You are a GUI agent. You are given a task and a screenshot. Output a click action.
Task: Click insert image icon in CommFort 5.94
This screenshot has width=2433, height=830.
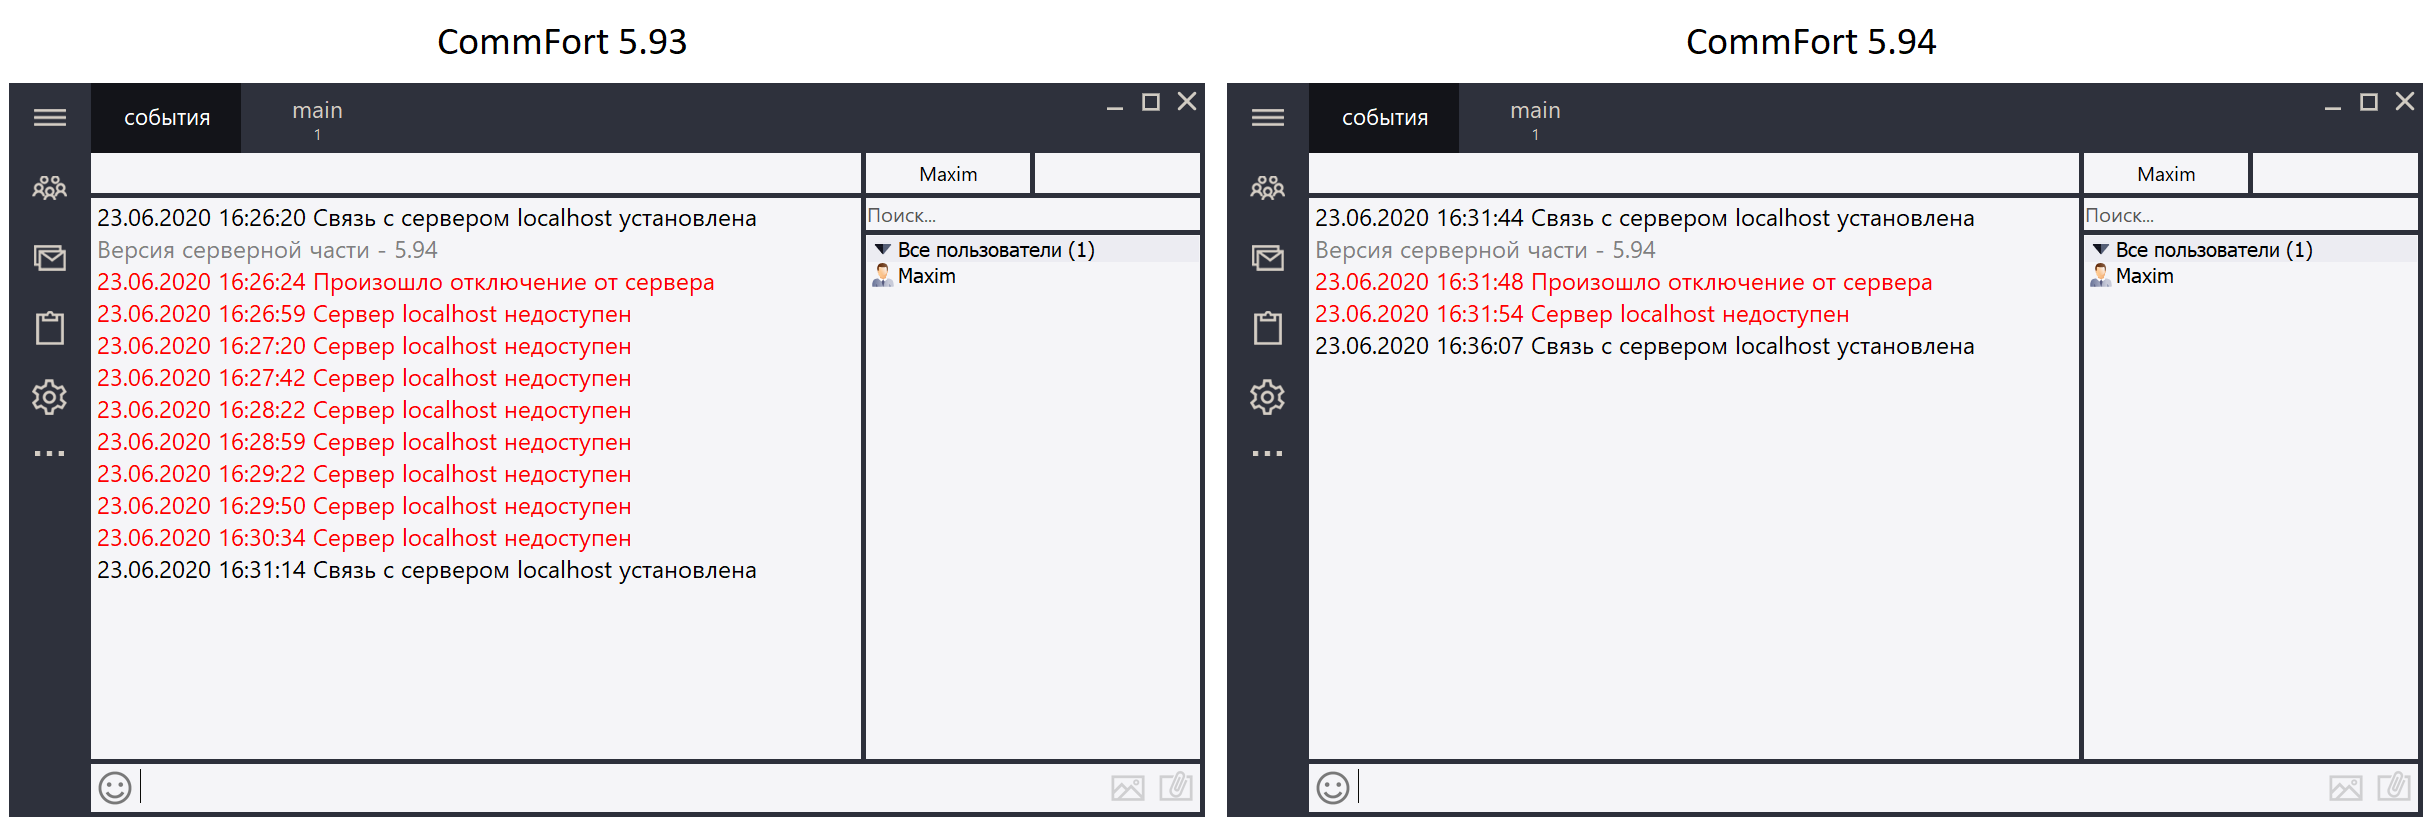(2346, 788)
